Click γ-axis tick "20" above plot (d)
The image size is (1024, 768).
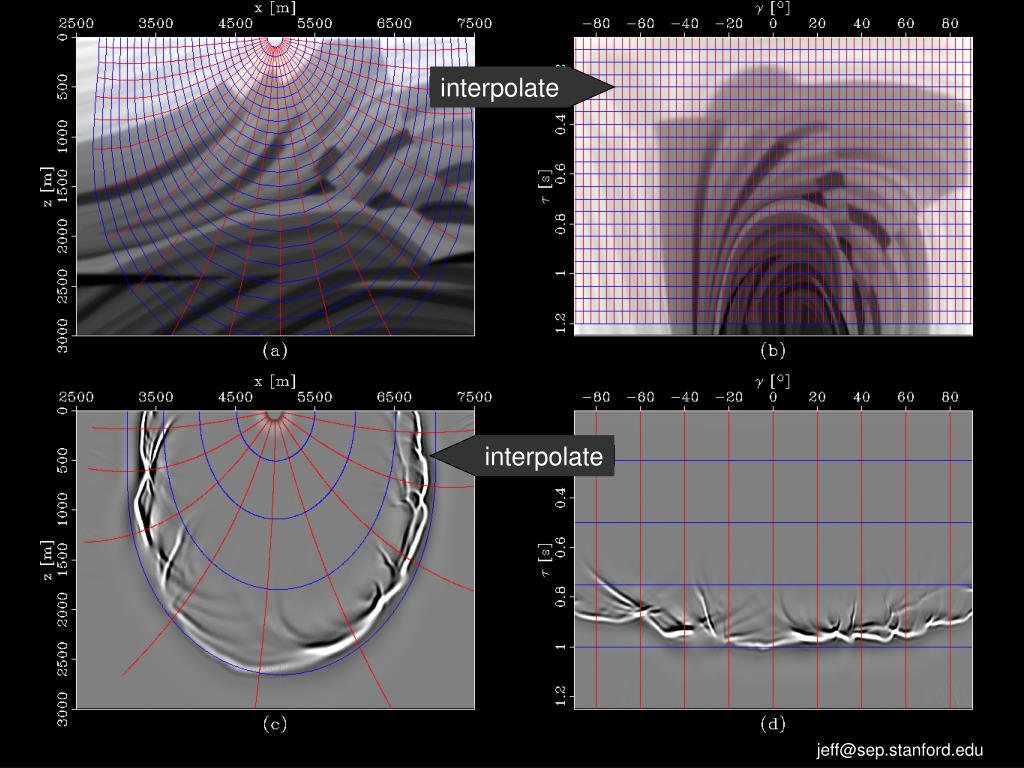(x=818, y=397)
